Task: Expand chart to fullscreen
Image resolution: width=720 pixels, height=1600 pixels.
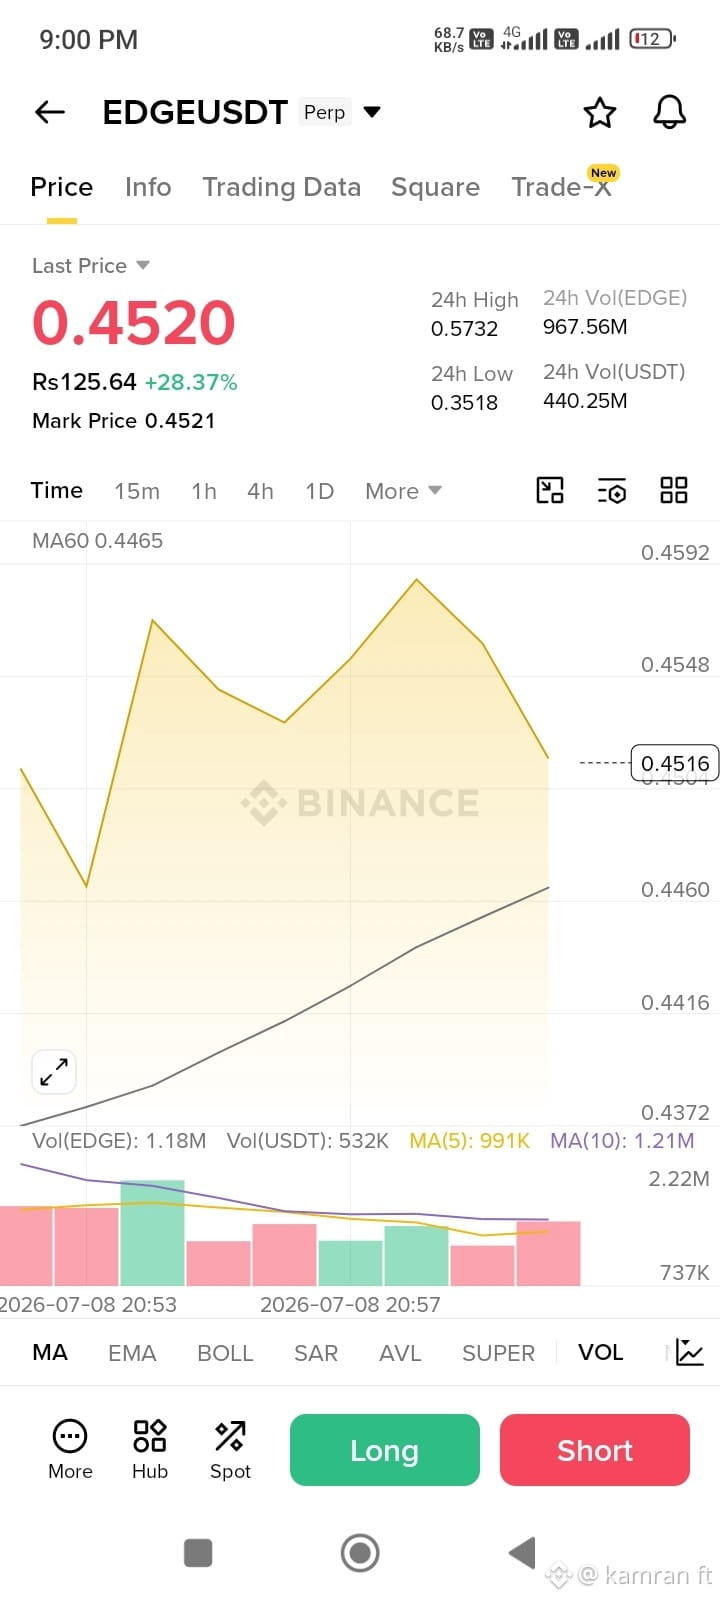Action: (54, 1072)
